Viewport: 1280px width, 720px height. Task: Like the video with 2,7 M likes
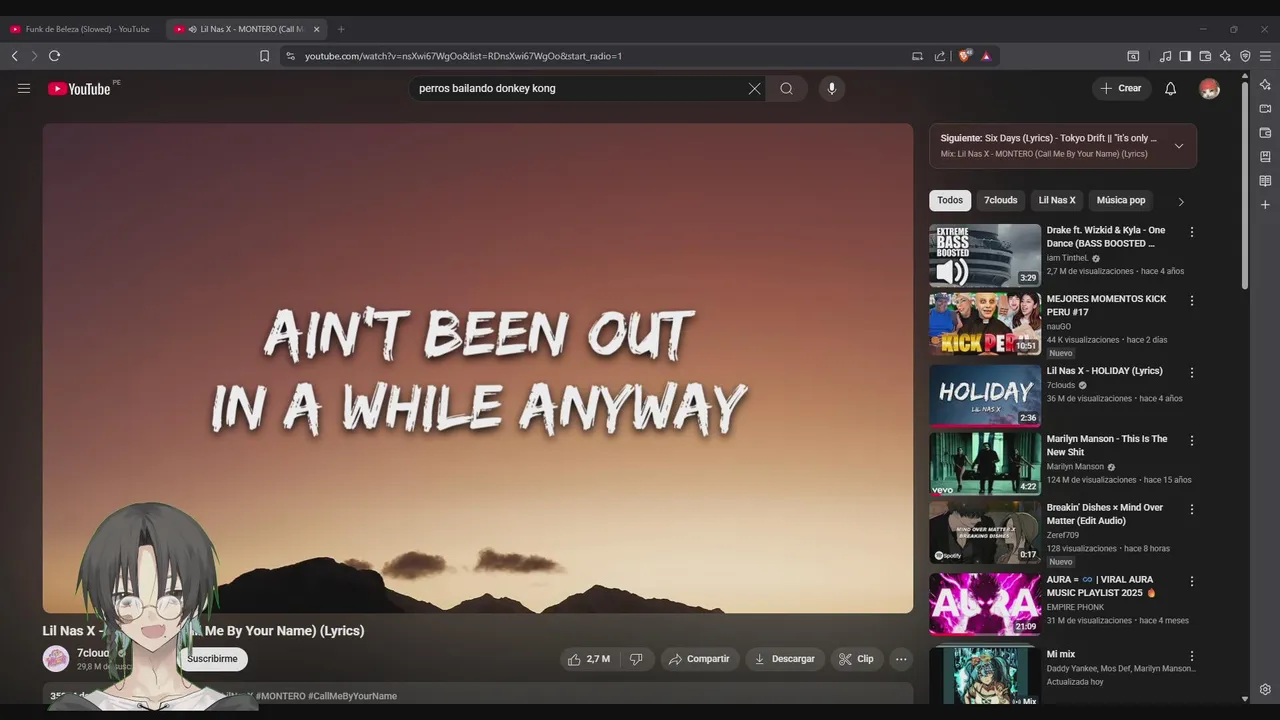point(588,659)
